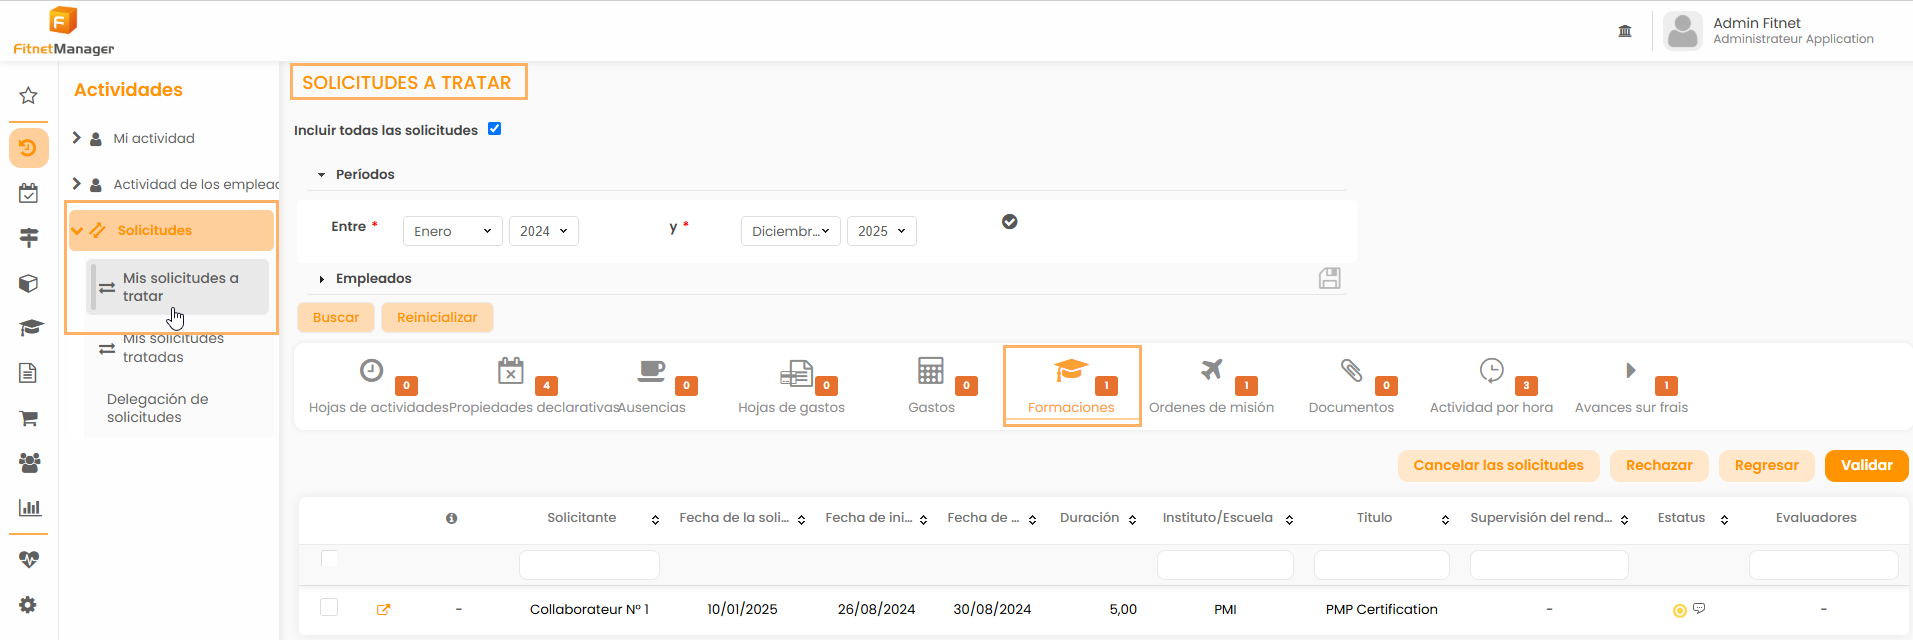
Task: Click the favorites star icon in sidebar
Action: 28,95
